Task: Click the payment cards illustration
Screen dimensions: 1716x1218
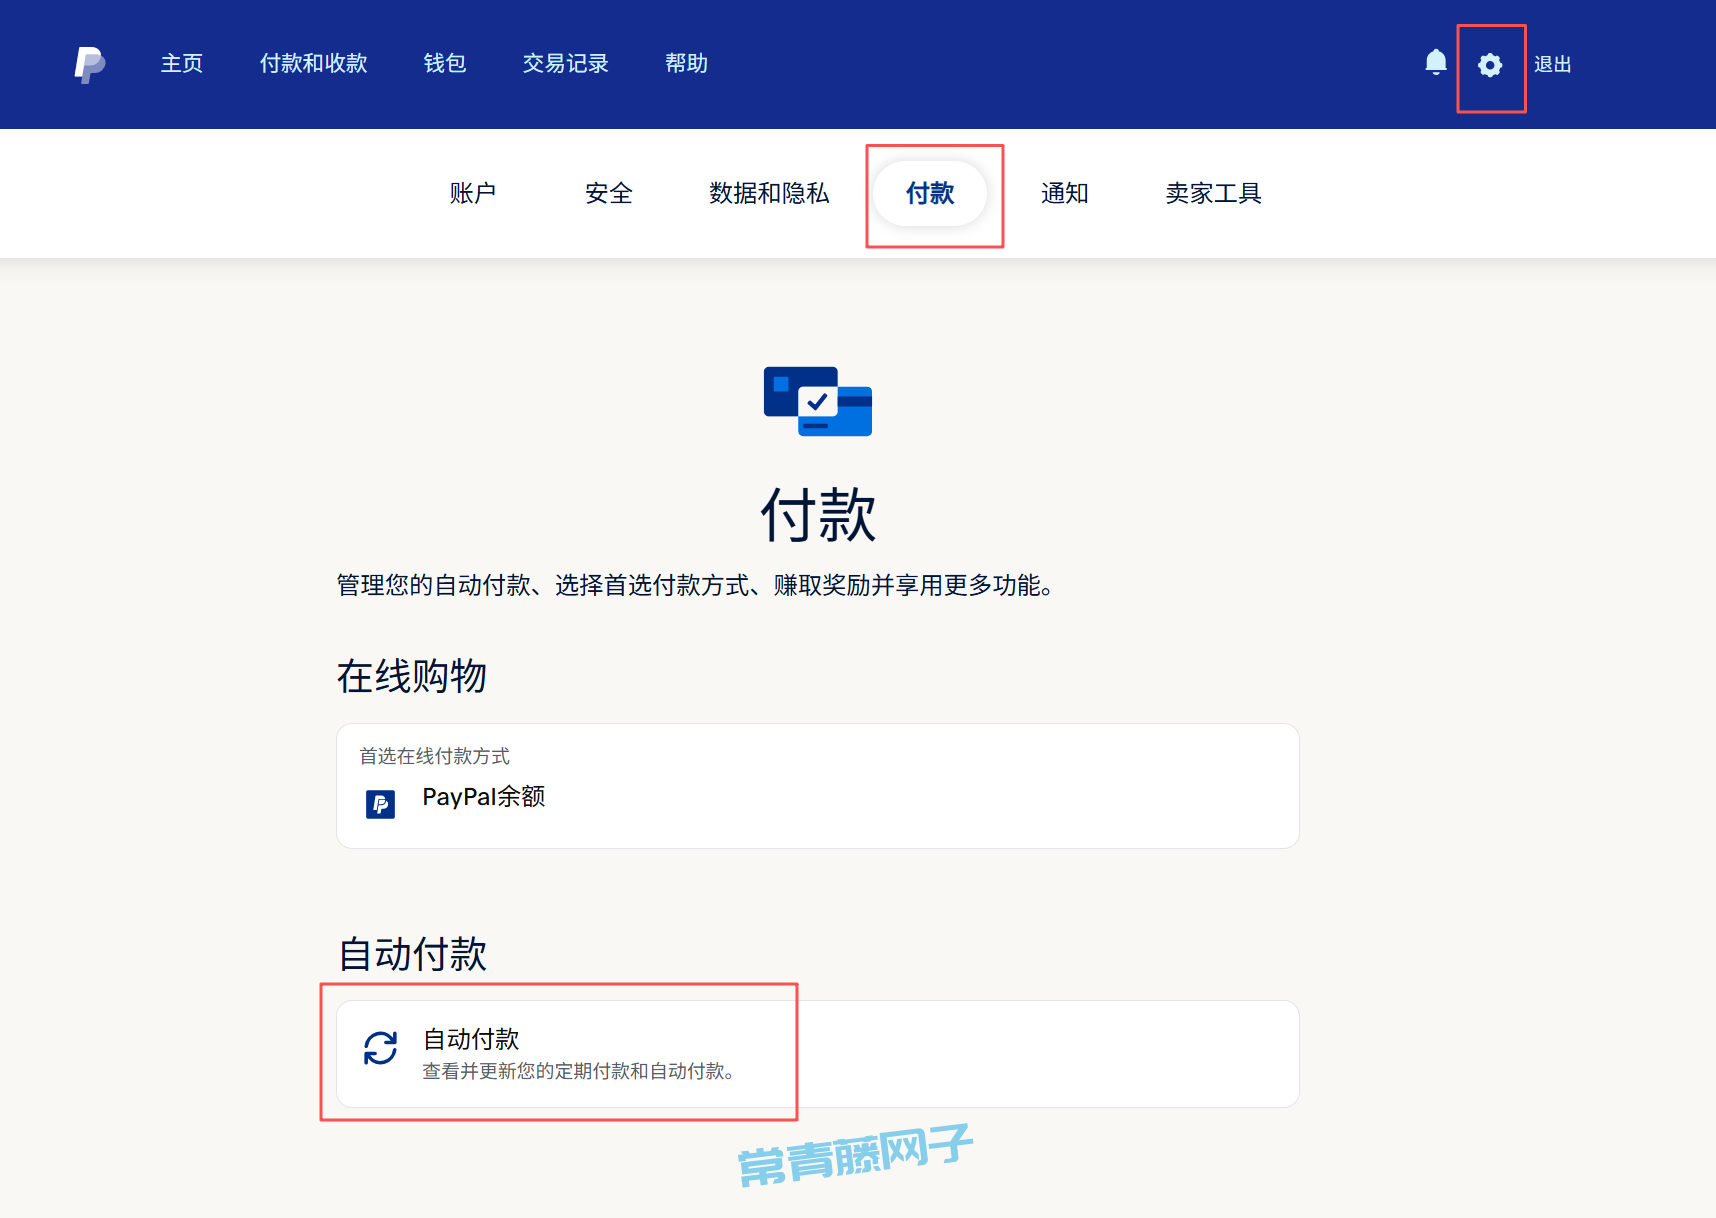Action: tap(817, 401)
